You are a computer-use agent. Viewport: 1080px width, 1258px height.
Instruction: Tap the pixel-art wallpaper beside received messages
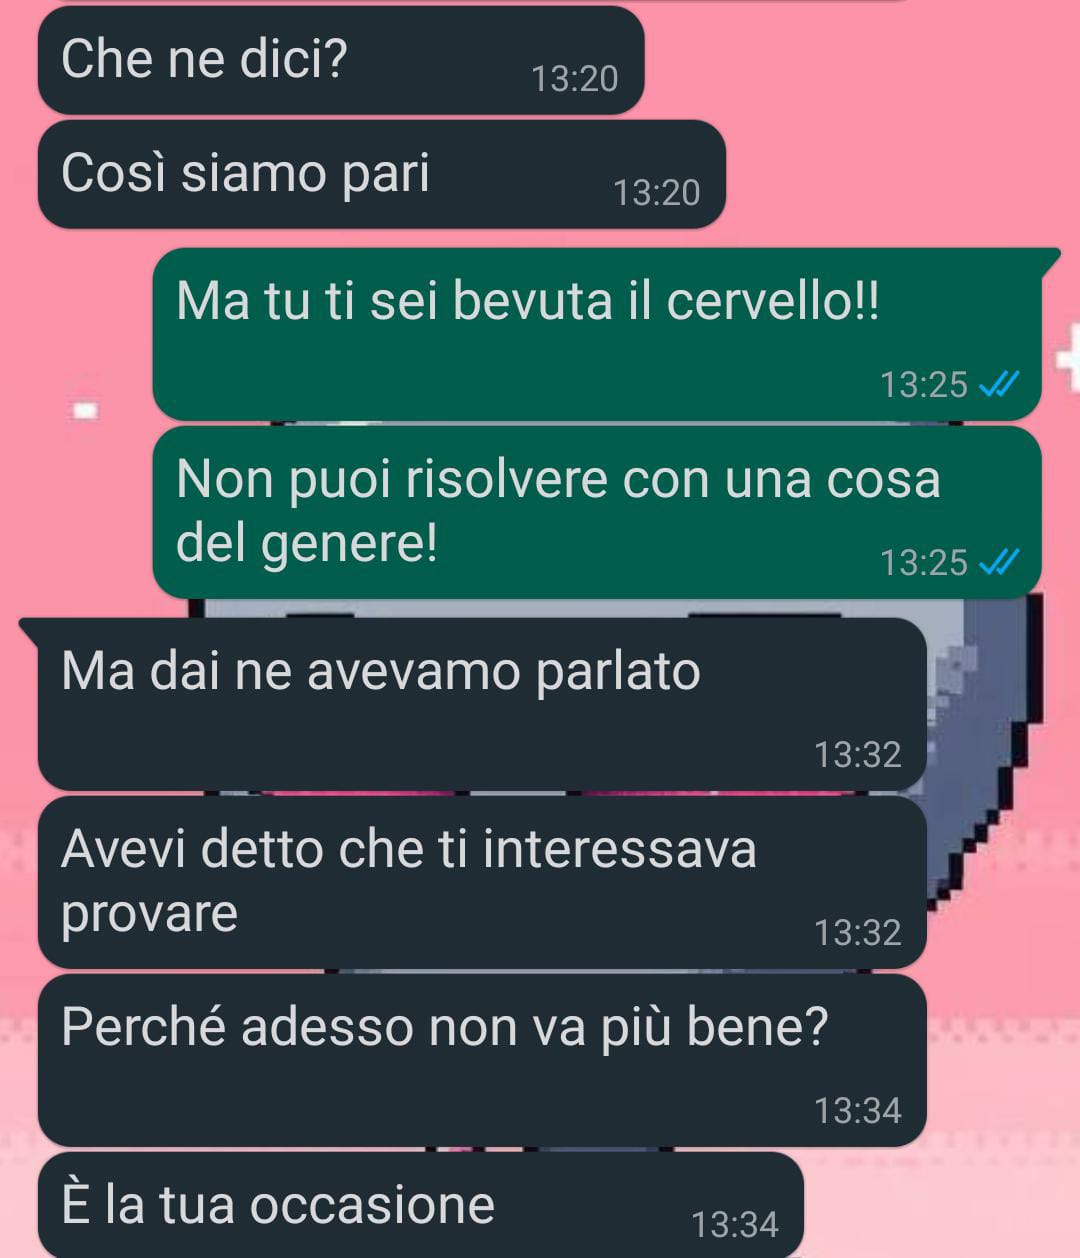tap(985, 760)
